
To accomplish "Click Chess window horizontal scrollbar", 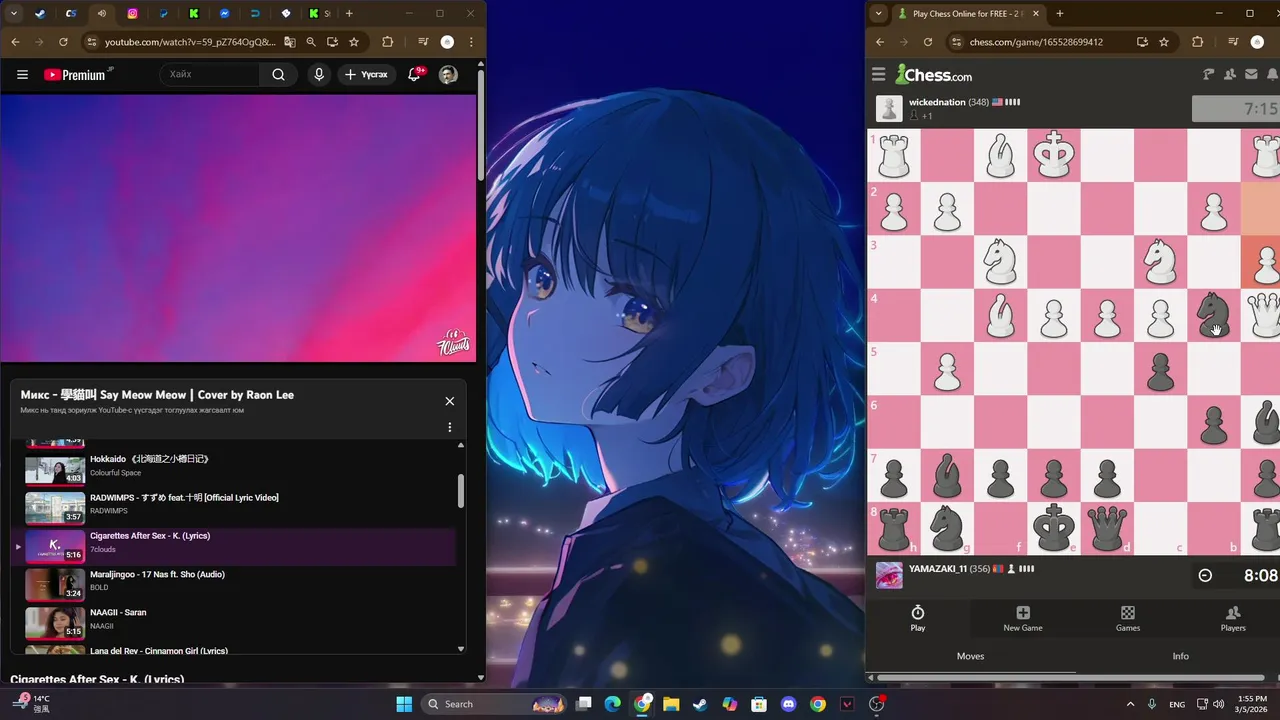I will pos(1071,677).
